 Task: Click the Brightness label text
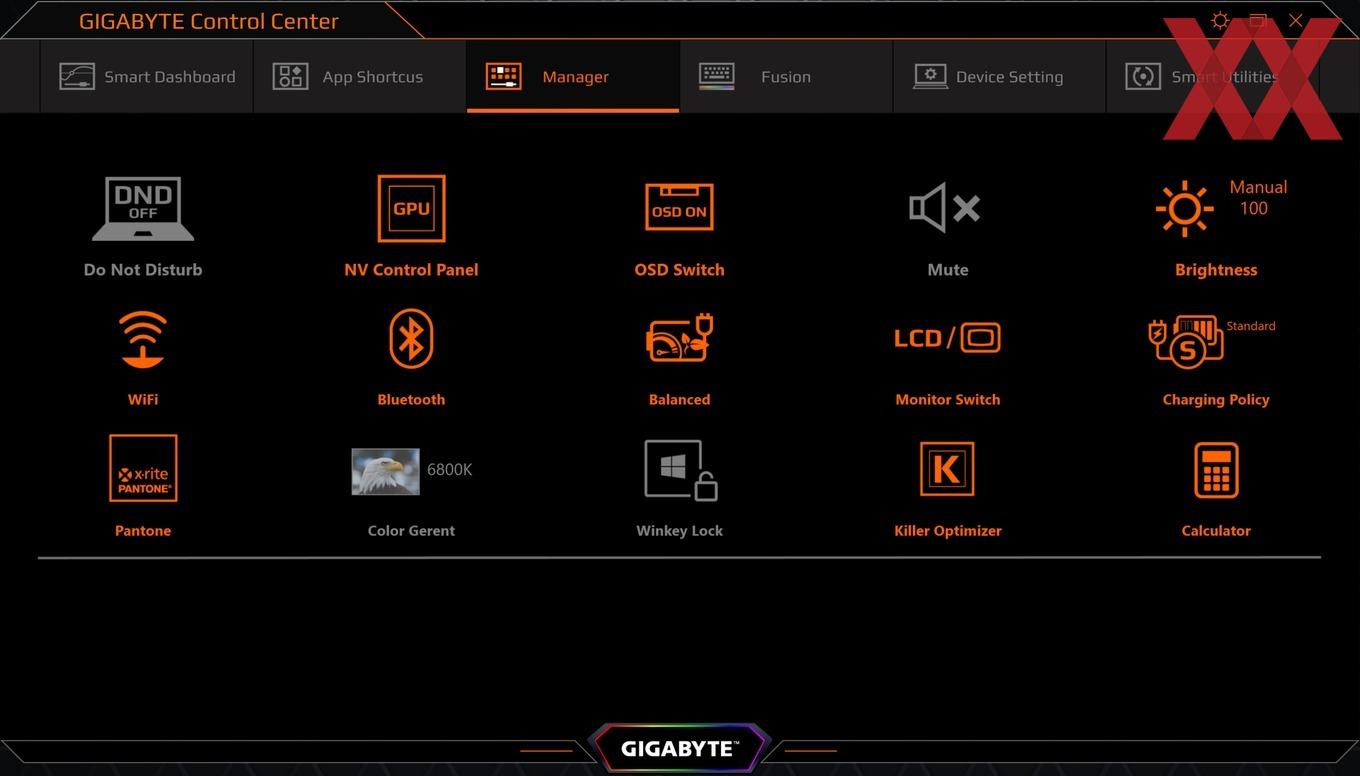[x=1216, y=270]
